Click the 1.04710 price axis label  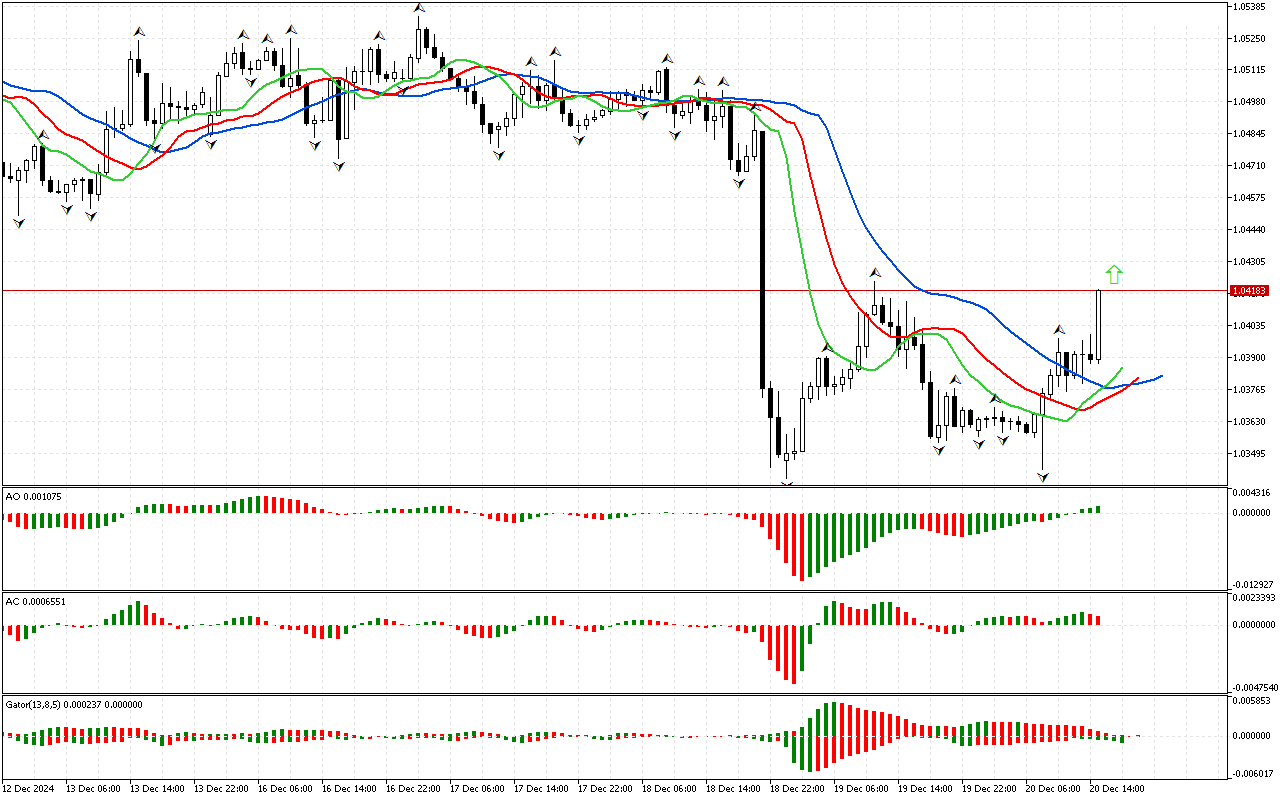point(1250,166)
